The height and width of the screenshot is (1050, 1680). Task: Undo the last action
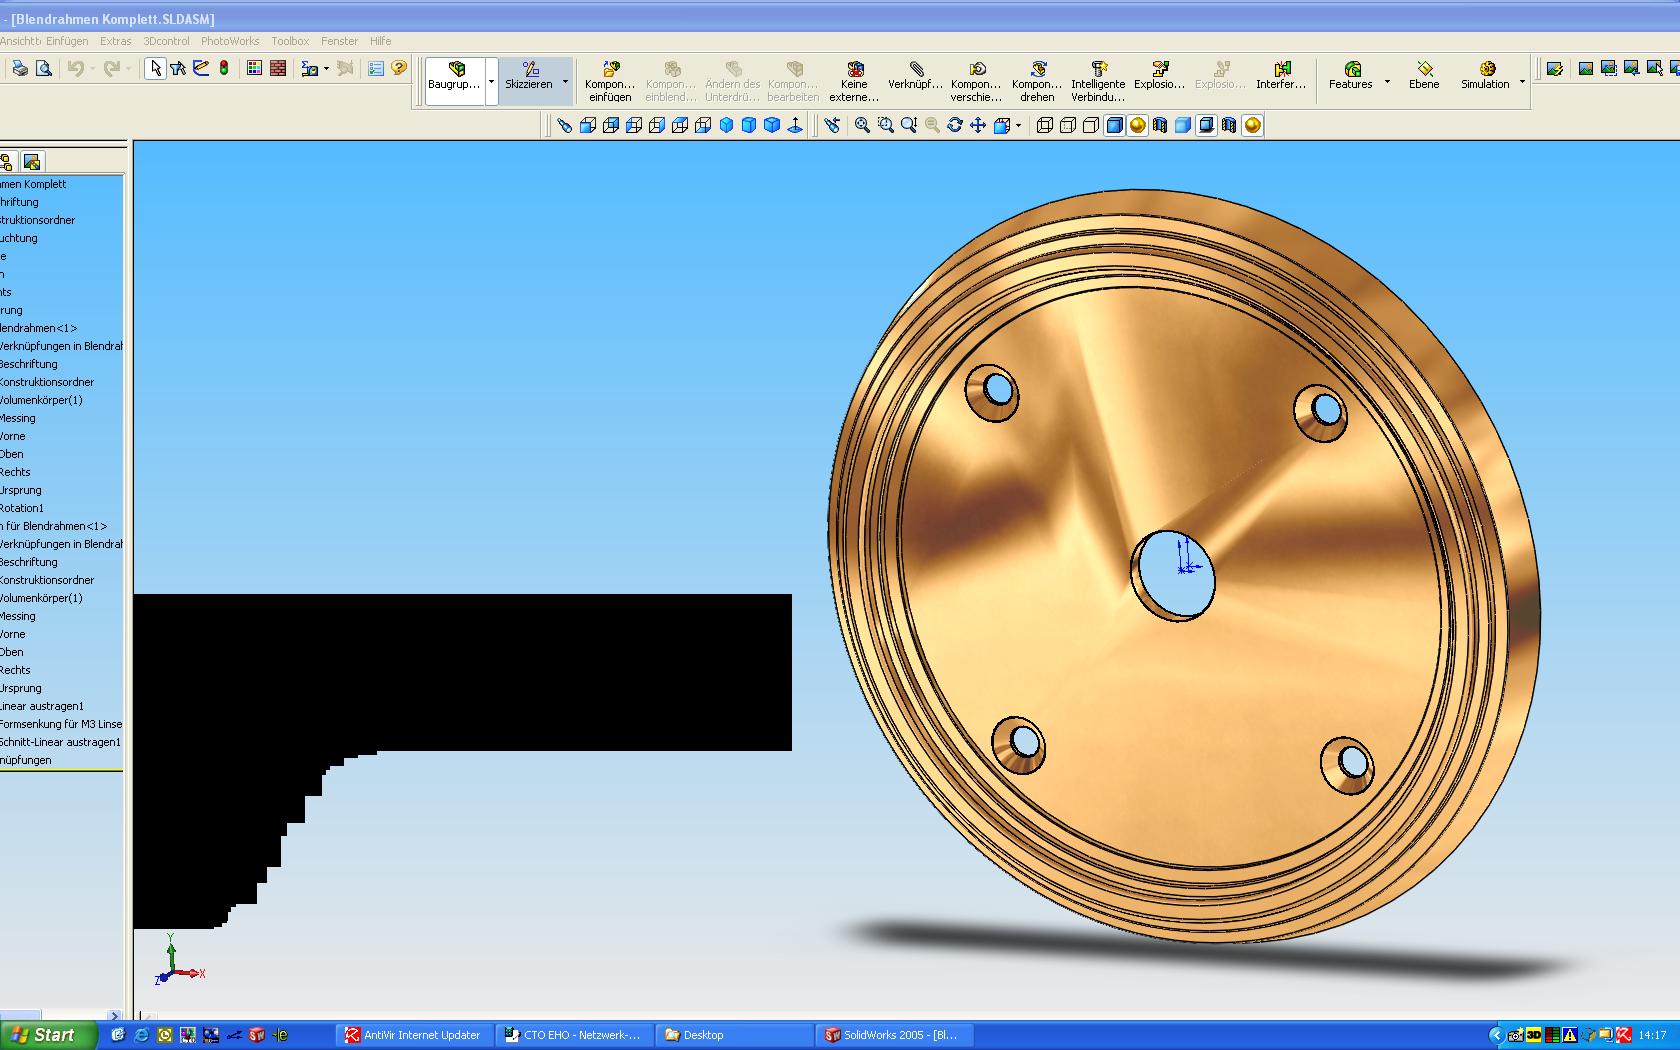[75, 68]
